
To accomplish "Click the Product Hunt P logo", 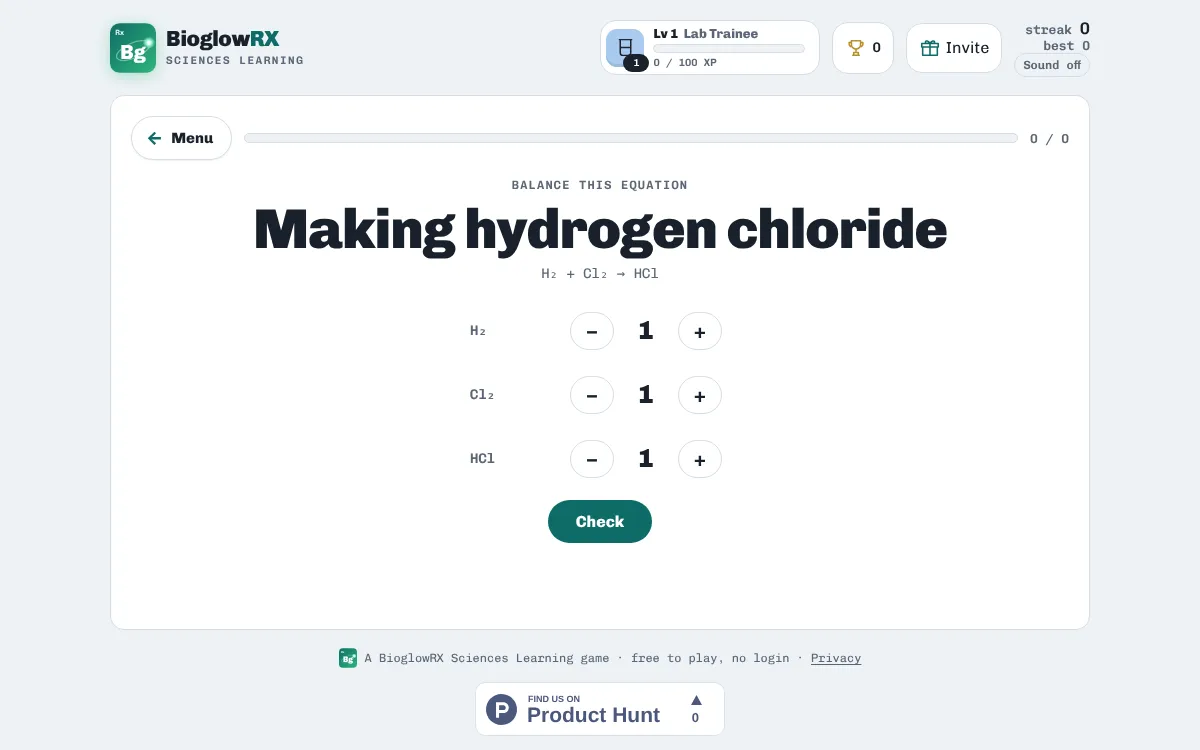I will pyautogui.click(x=502, y=709).
